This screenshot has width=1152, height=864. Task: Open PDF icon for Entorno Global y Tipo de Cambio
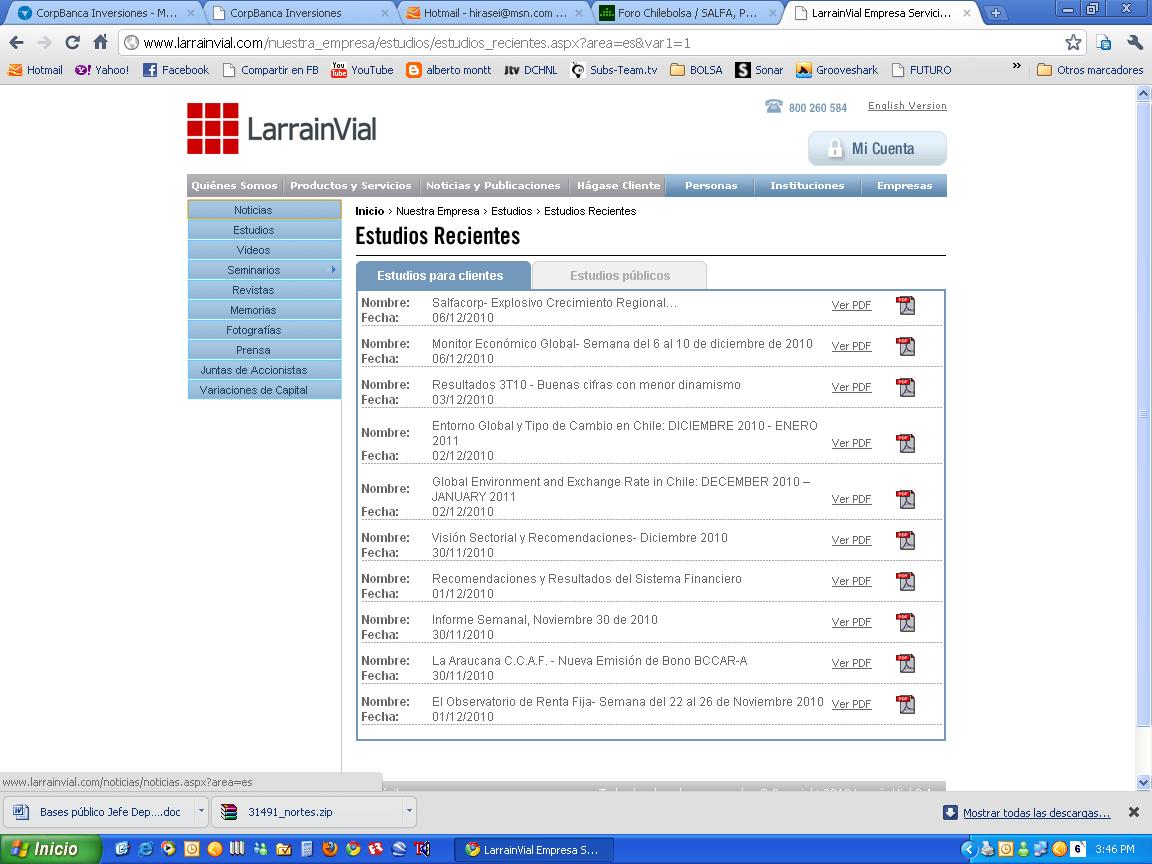click(906, 443)
